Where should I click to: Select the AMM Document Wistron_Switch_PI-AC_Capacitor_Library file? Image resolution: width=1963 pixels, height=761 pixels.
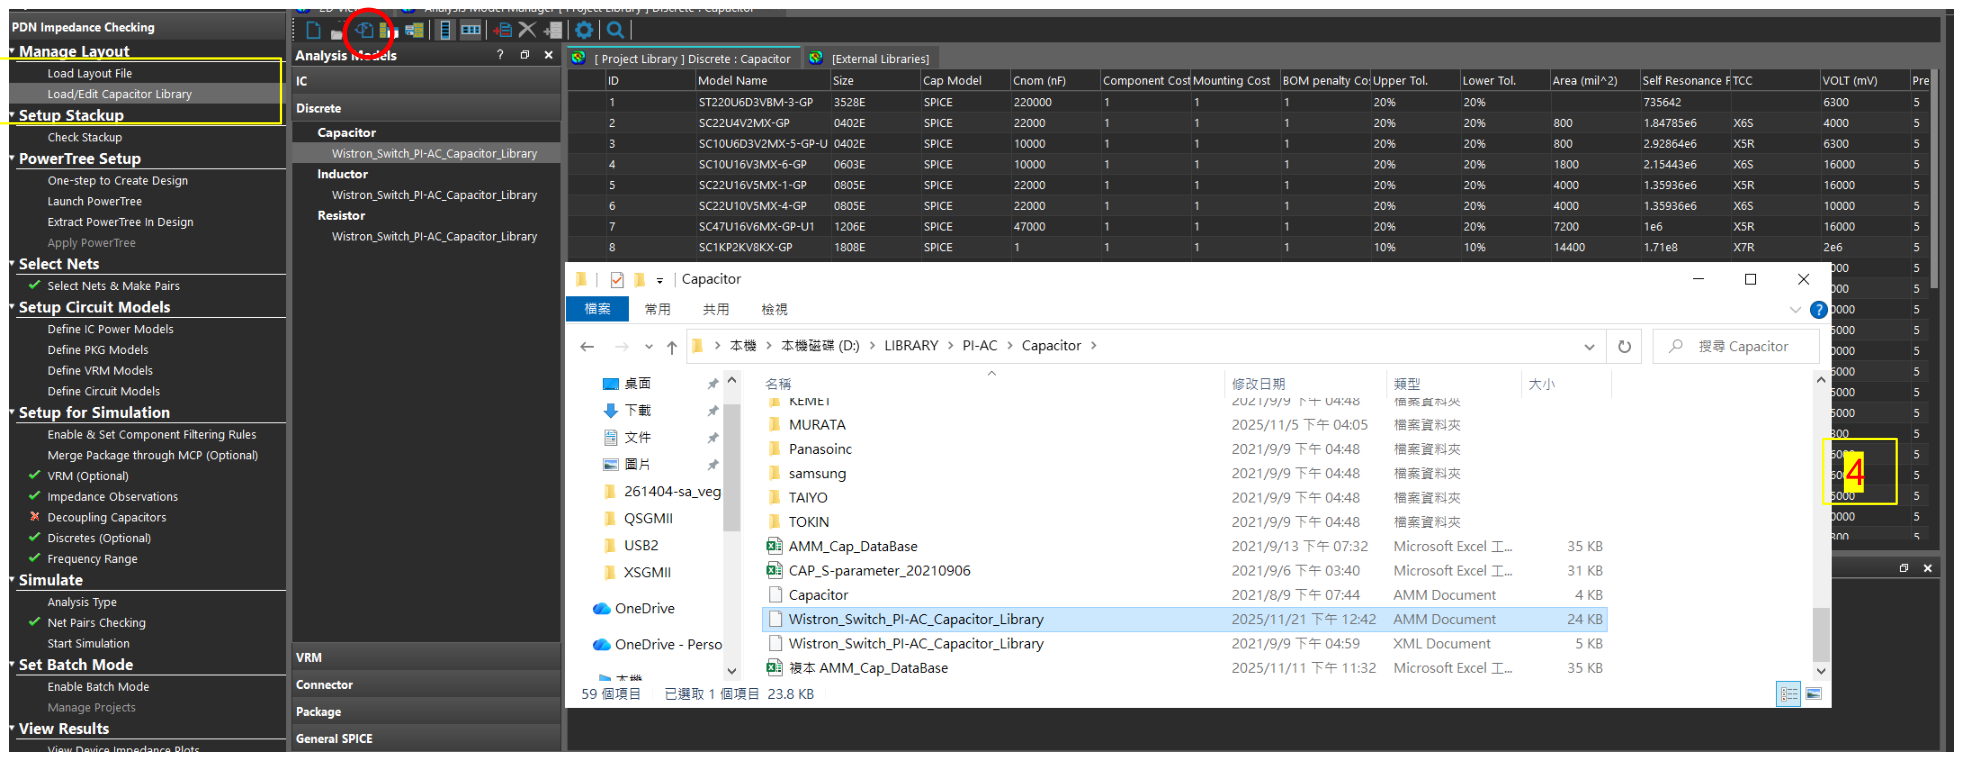(1185, 619)
